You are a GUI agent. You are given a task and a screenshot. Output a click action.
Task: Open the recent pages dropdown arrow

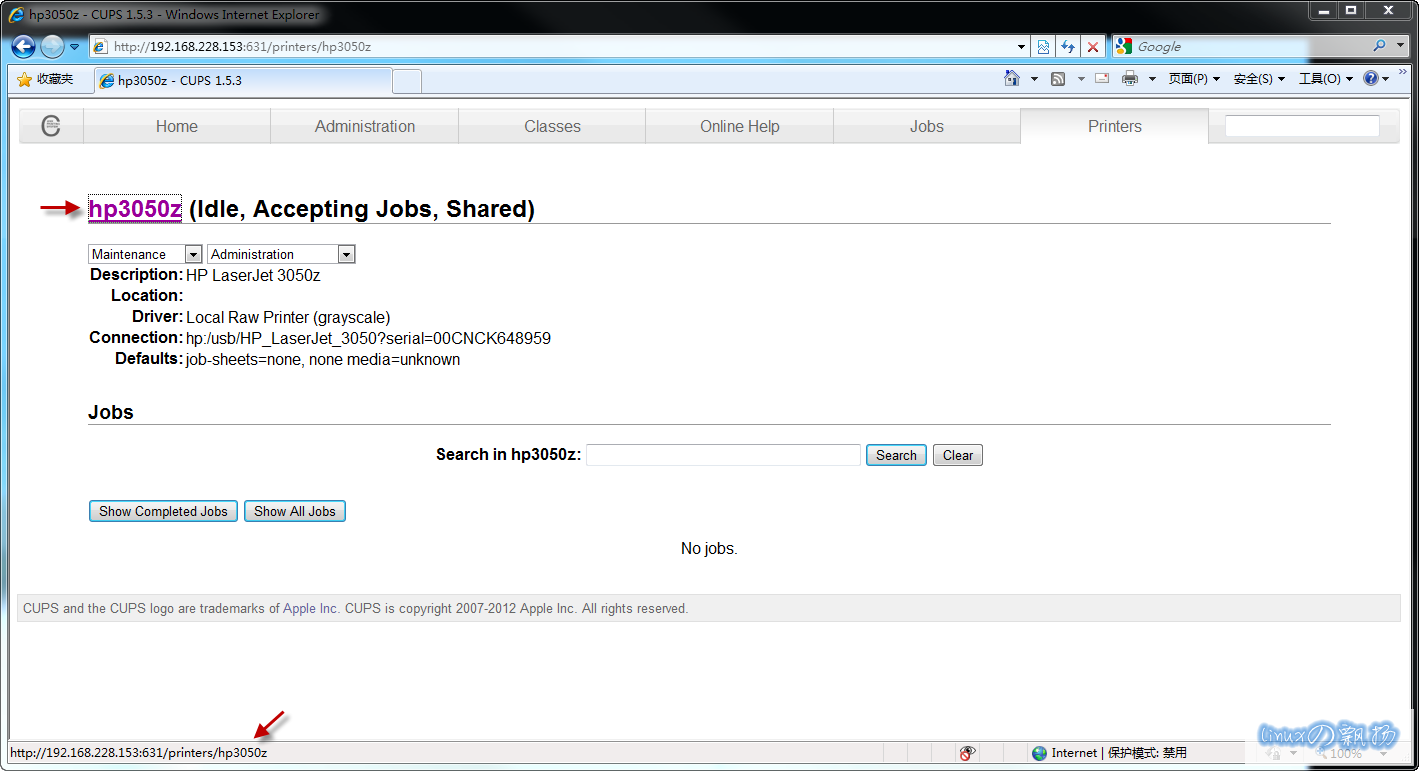(x=75, y=46)
